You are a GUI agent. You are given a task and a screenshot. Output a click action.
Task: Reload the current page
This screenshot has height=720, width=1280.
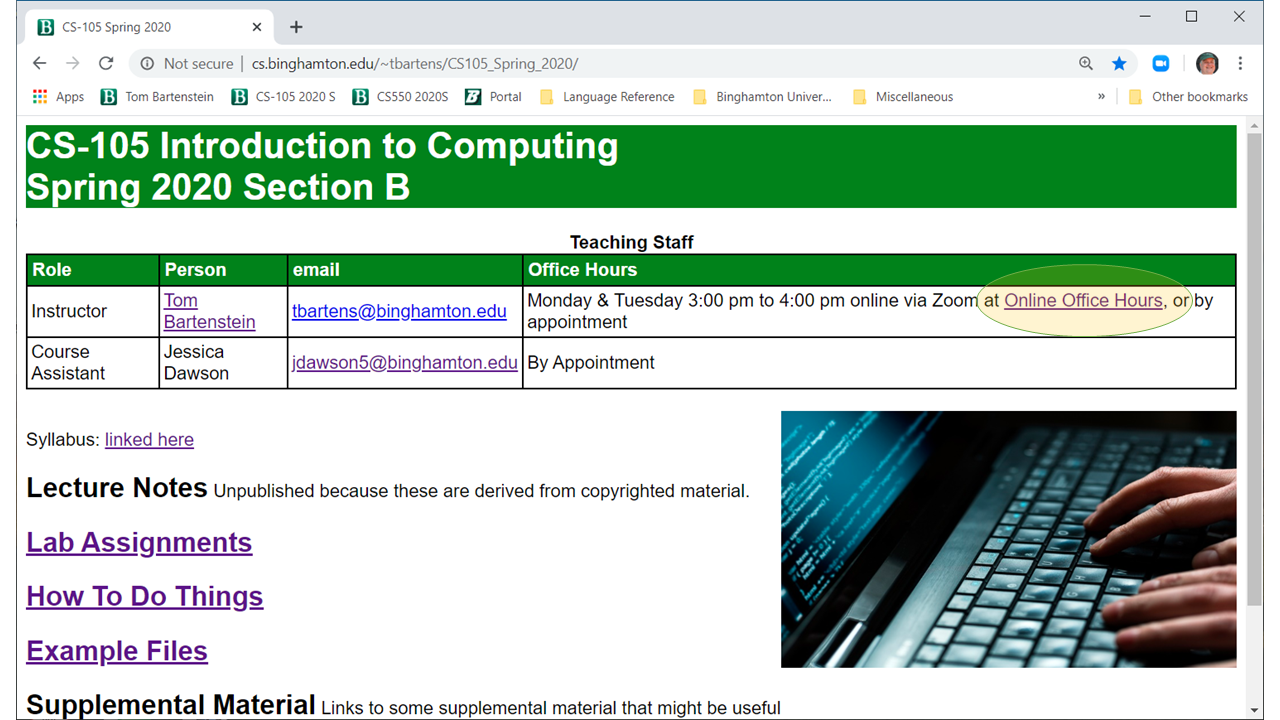tap(106, 63)
